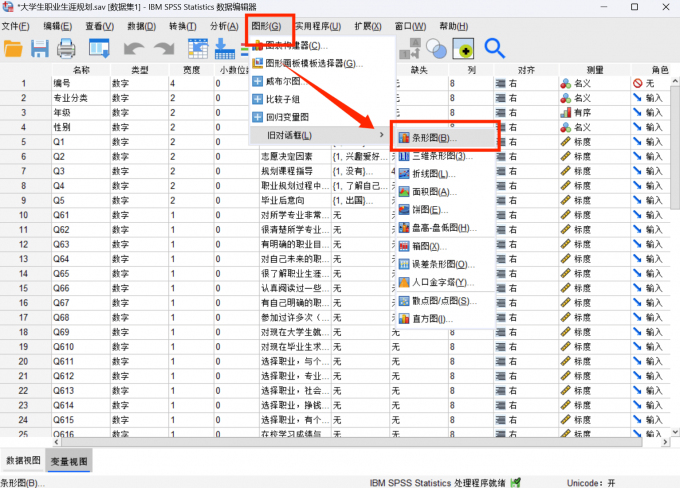Click the processor ready status icon
The height and width of the screenshot is (488, 680).
[x=516, y=482]
